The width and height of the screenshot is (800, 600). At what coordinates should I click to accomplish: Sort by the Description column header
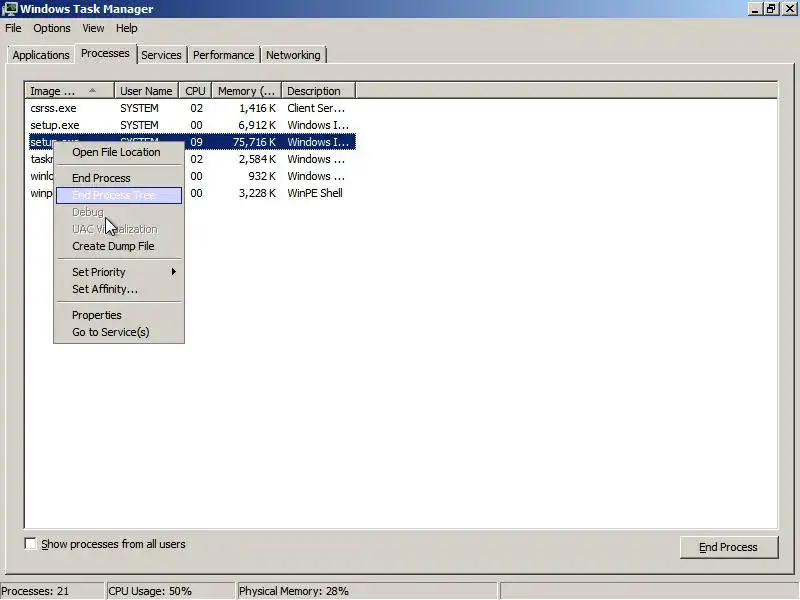click(x=318, y=91)
